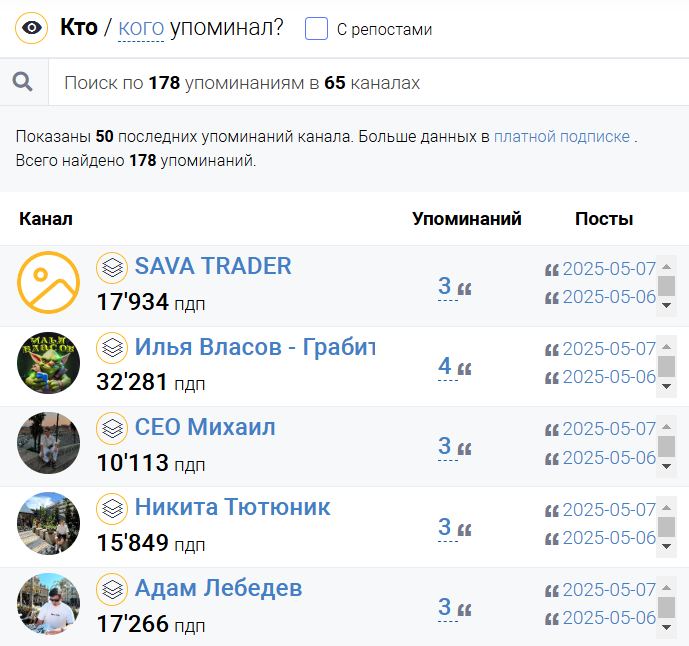Click layers icon beside Адам Лебедев
This screenshot has width=689, height=646.
point(112,588)
